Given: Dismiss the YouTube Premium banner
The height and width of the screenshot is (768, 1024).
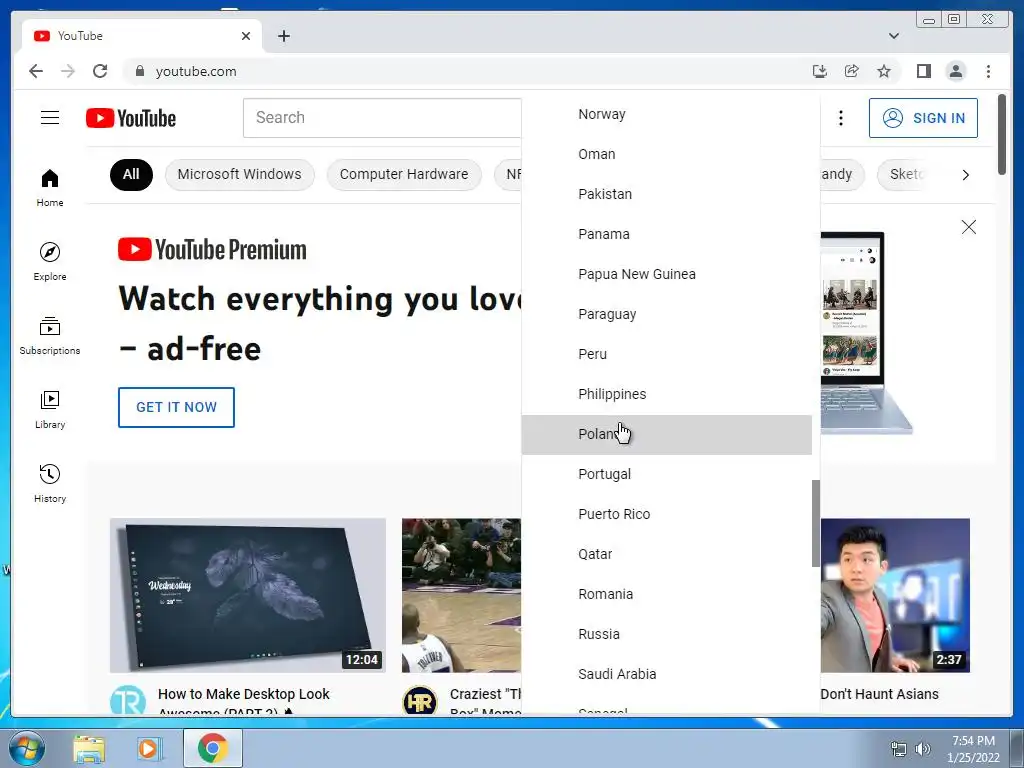Looking at the screenshot, I should pyautogui.click(x=968, y=227).
